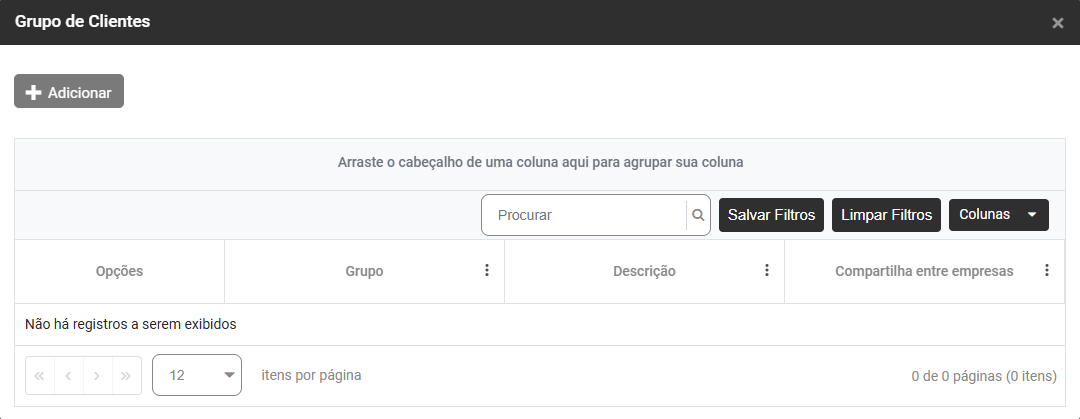Open the Grupo column options menu
This screenshot has width=1080, height=419.
click(487, 271)
